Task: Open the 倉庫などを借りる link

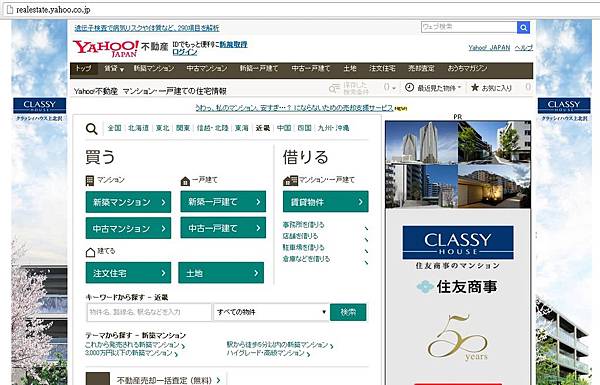Action: [306, 259]
